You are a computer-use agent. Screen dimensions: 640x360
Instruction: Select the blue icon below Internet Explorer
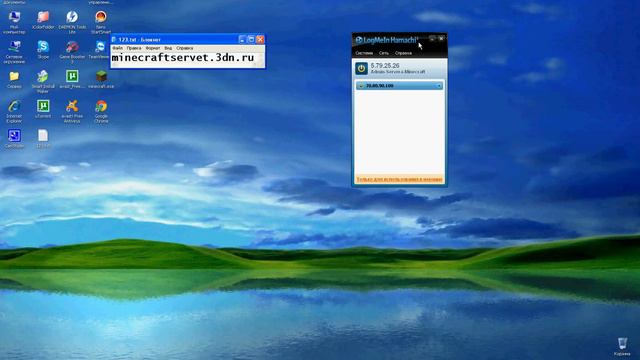coord(14,136)
